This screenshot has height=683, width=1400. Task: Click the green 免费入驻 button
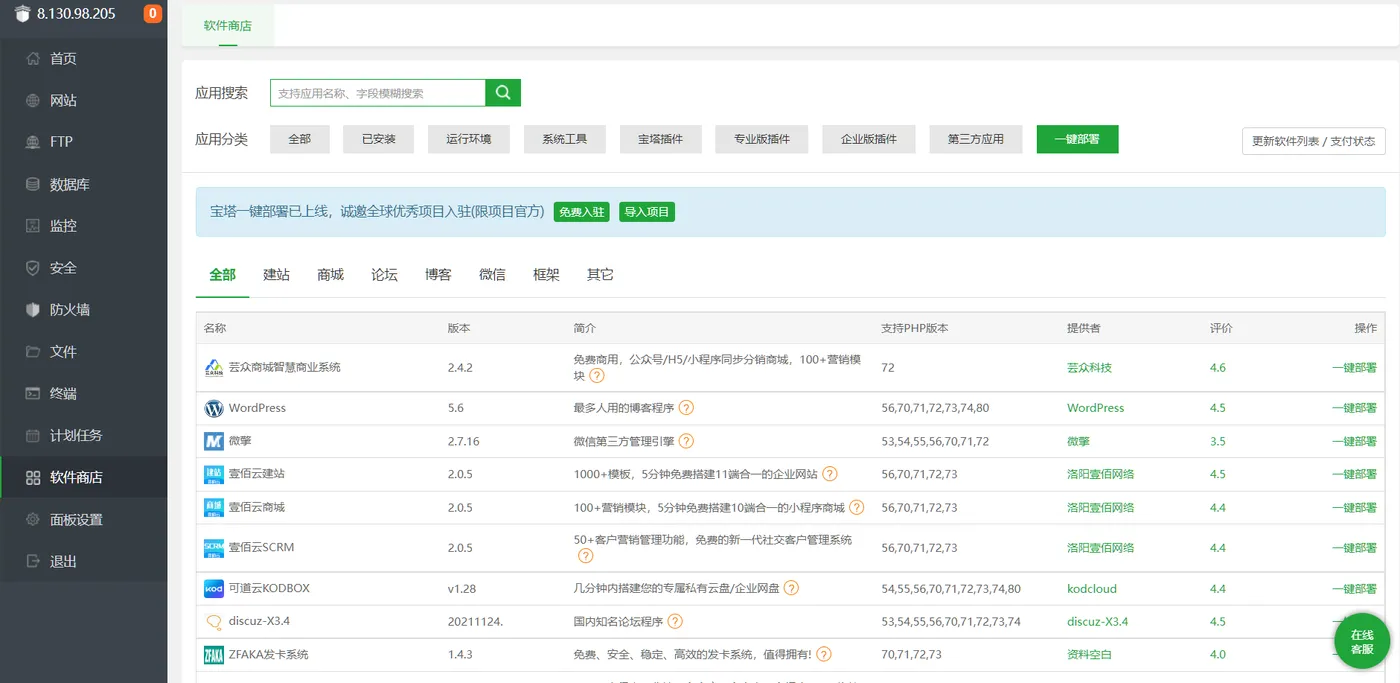(581, 212)
